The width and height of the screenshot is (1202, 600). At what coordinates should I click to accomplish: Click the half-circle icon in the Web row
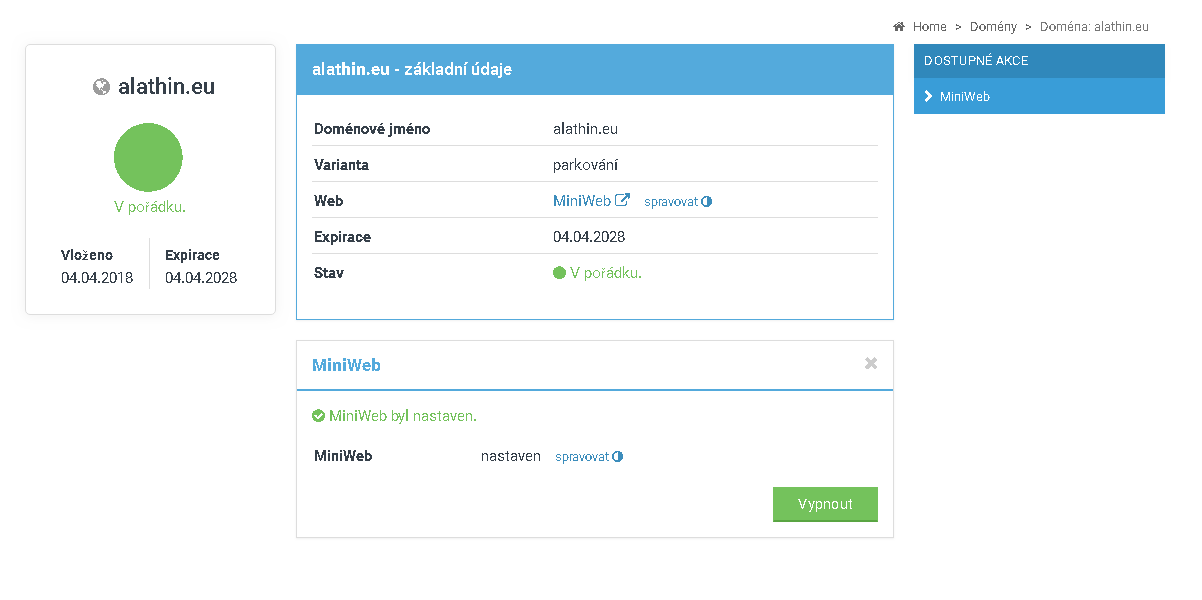(x=707, y=201)
